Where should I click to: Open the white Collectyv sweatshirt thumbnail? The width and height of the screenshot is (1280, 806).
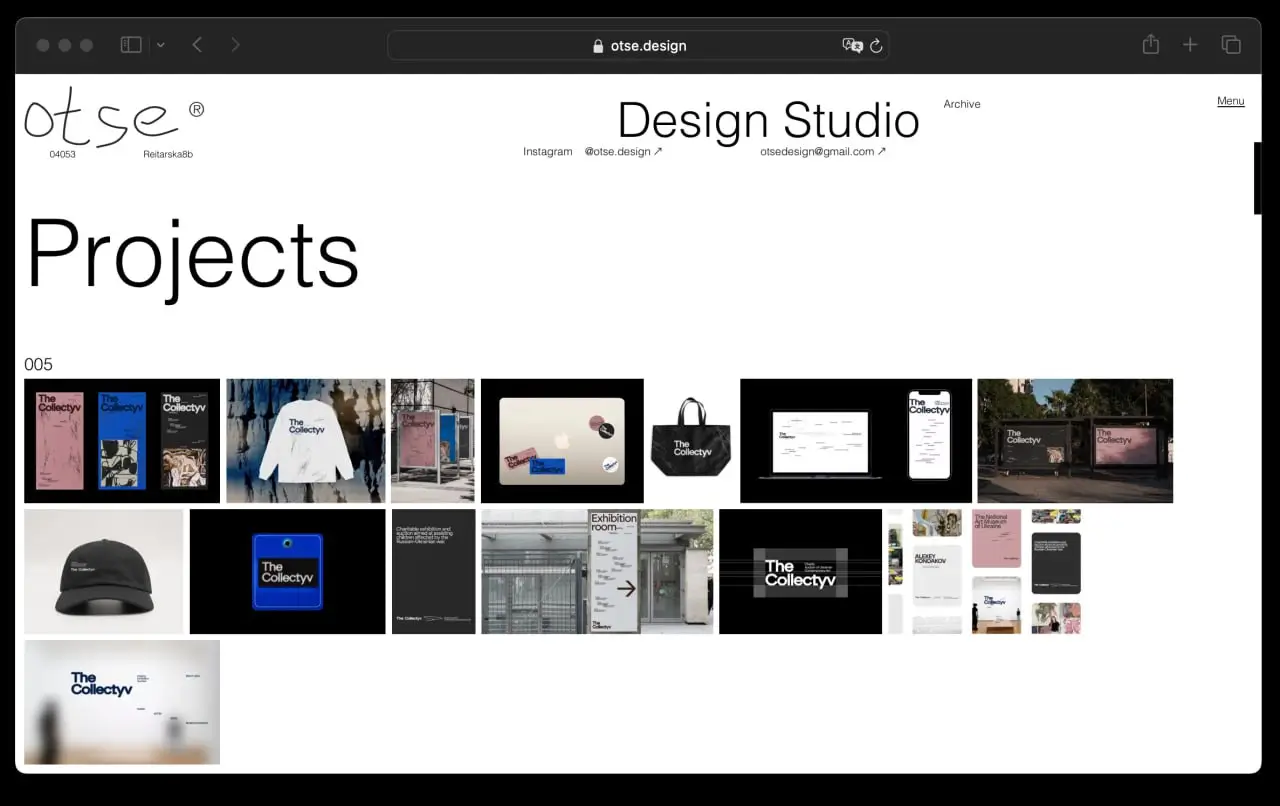305,440
